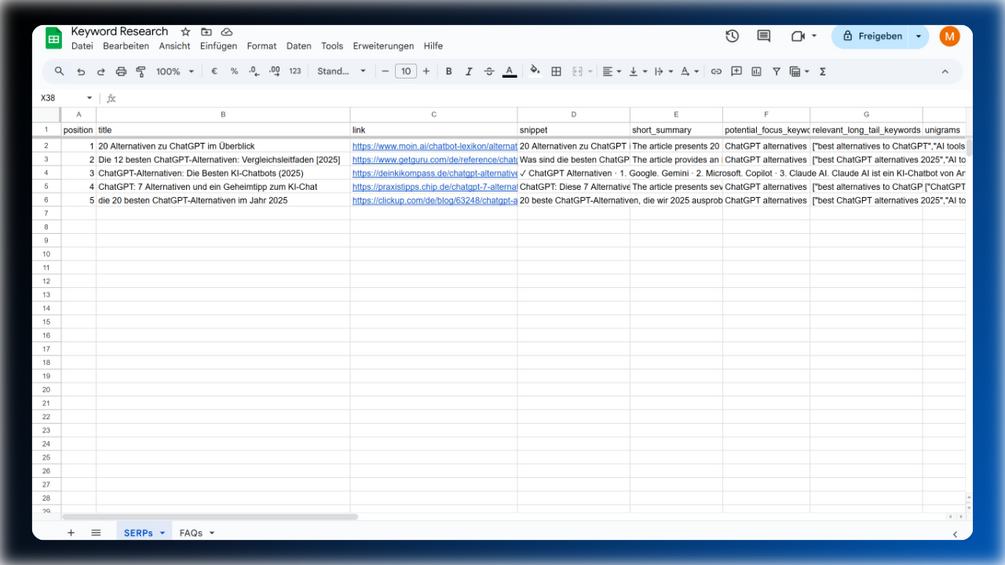The height and width of the screenshot is (565, 1005).
Task: Insert a comment via toolbar icon
Action: coord(736,72)
